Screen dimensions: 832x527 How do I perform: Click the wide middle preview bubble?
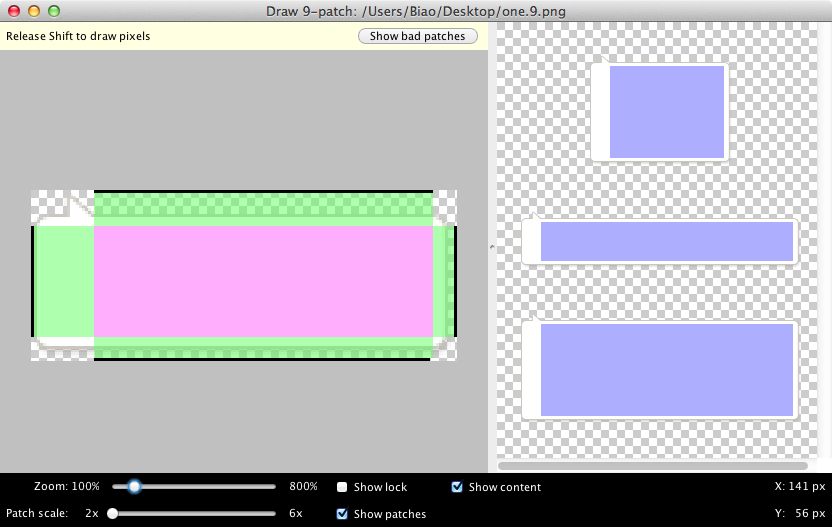click(660, 240)
